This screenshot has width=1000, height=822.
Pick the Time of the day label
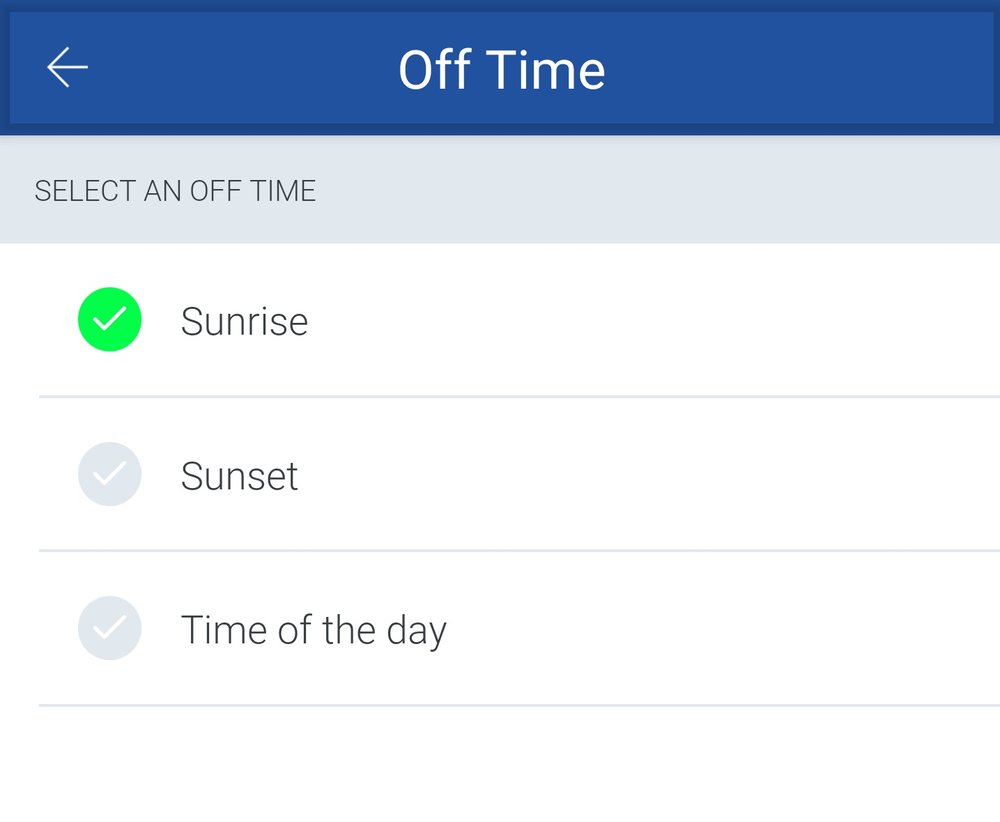(314, 631)
